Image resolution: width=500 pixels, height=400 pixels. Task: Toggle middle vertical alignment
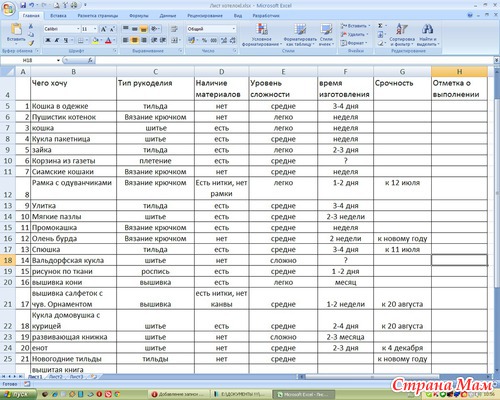pos(134,29)
